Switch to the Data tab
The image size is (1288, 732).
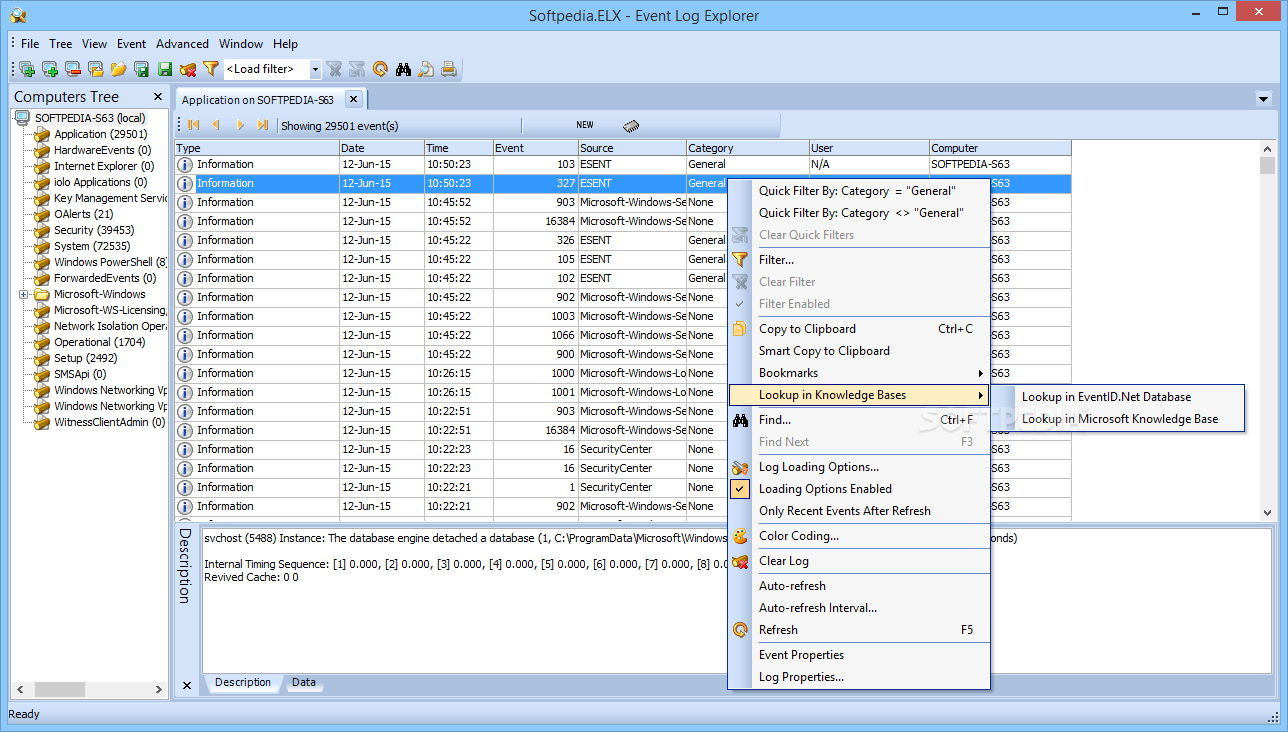[x=303, y=683]
